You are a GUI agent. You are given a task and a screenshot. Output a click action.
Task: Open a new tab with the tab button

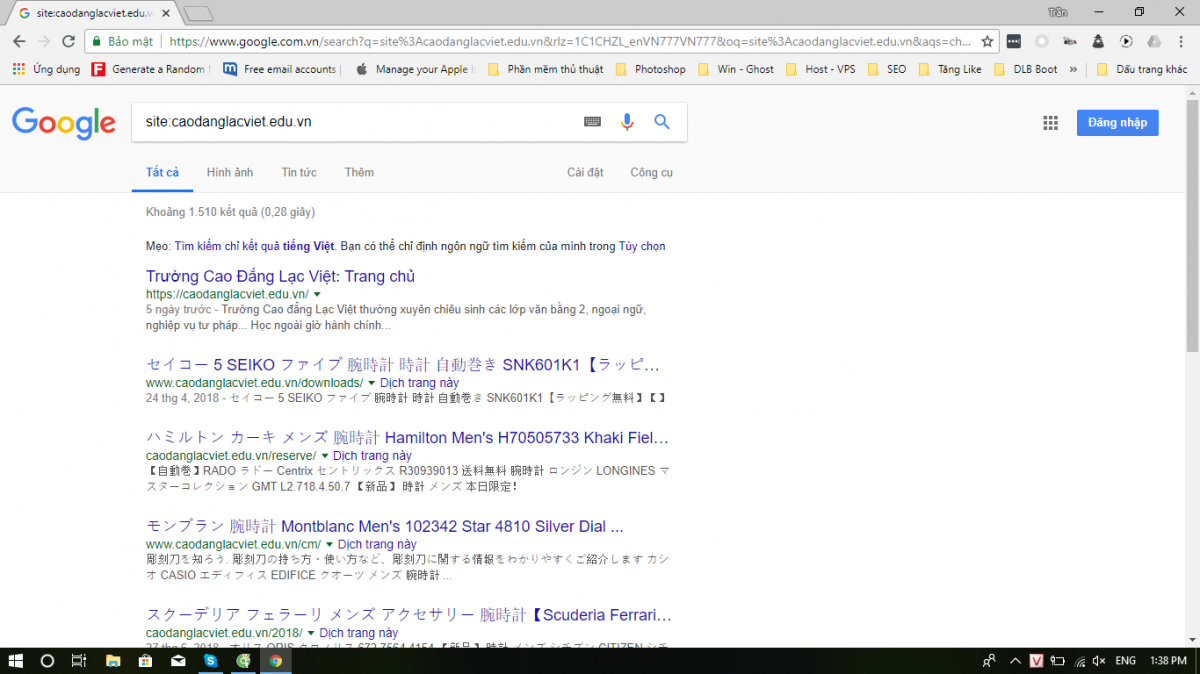(x=199, y=13)
